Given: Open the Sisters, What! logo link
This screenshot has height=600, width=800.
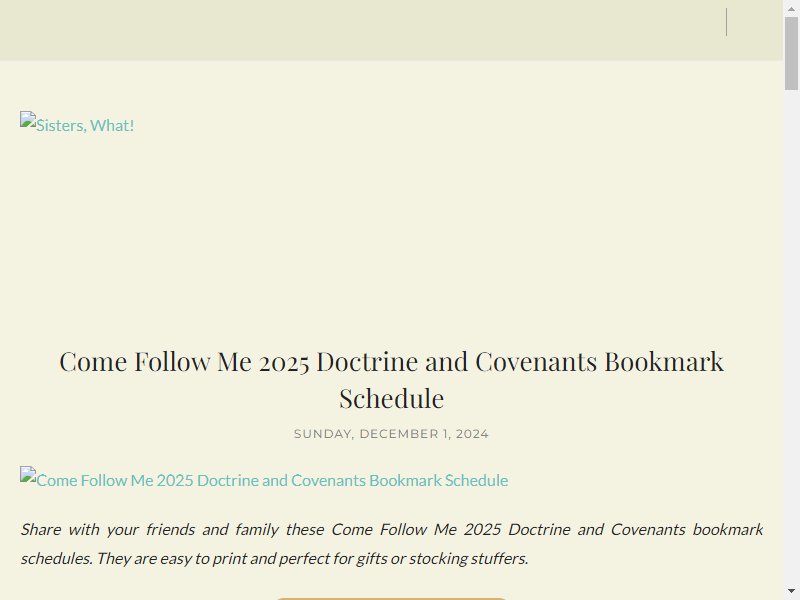Looking at the screenshot, I should coord(77,124).
